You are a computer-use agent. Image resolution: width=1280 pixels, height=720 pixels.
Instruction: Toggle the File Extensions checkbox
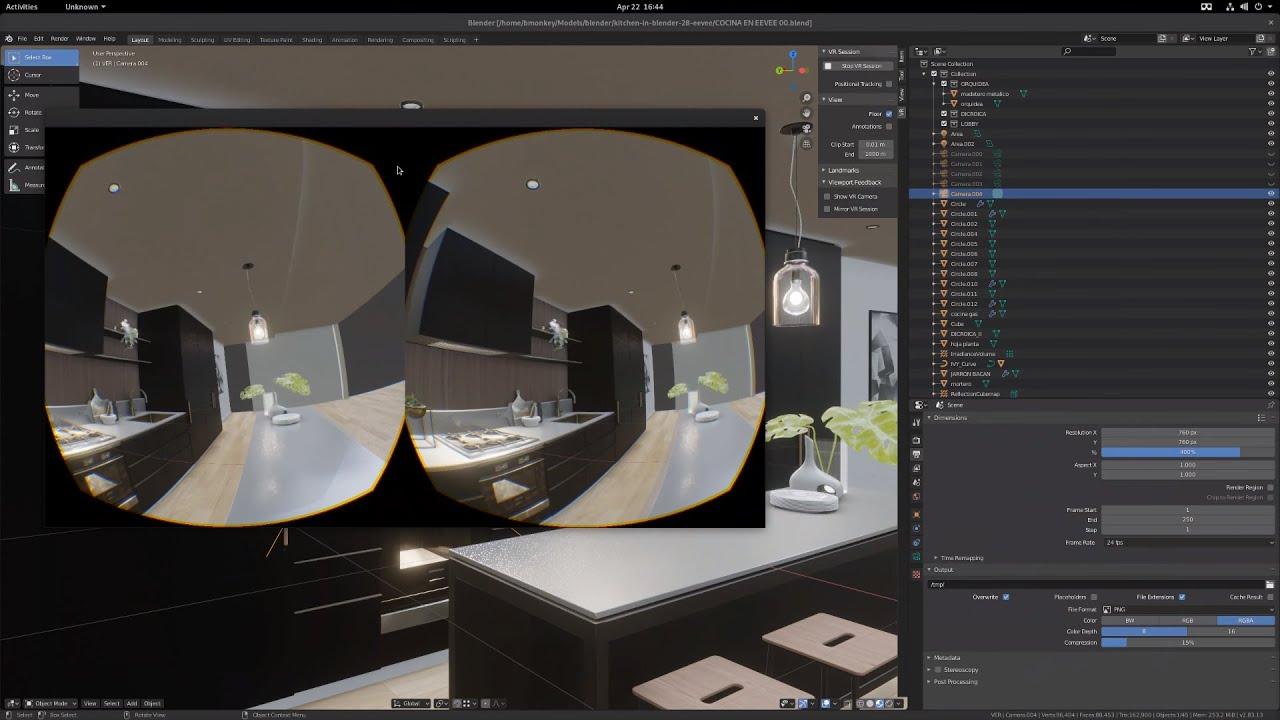(x=1182, y=597)
